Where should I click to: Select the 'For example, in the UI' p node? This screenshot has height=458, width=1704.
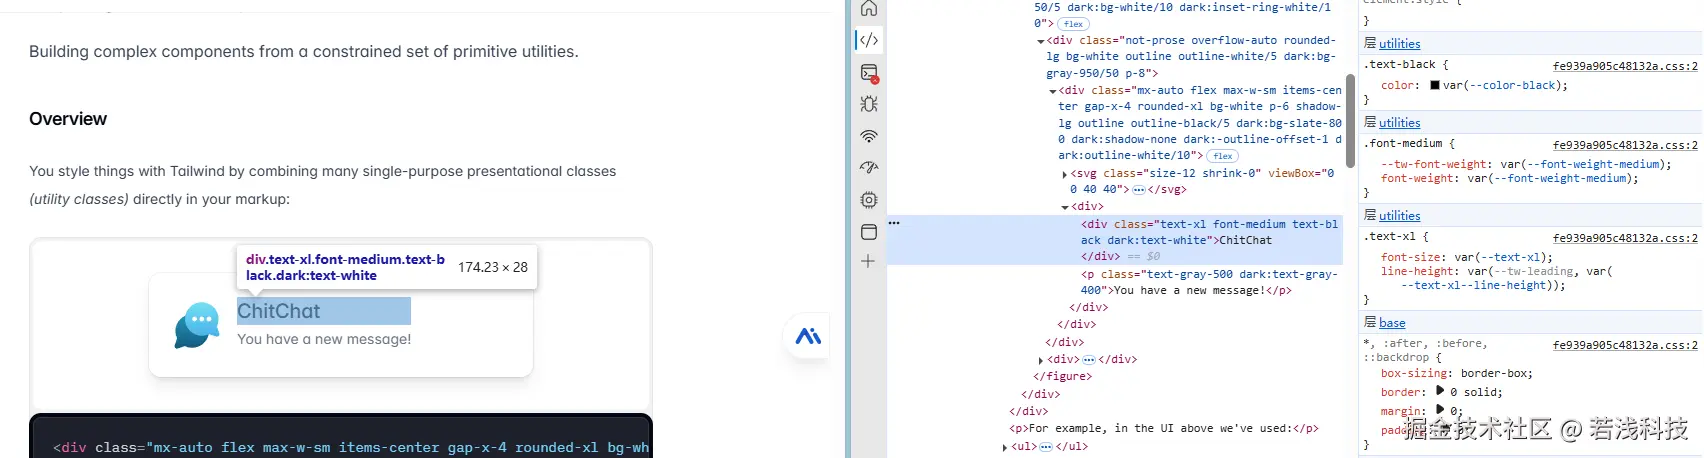click(1164, 428)
